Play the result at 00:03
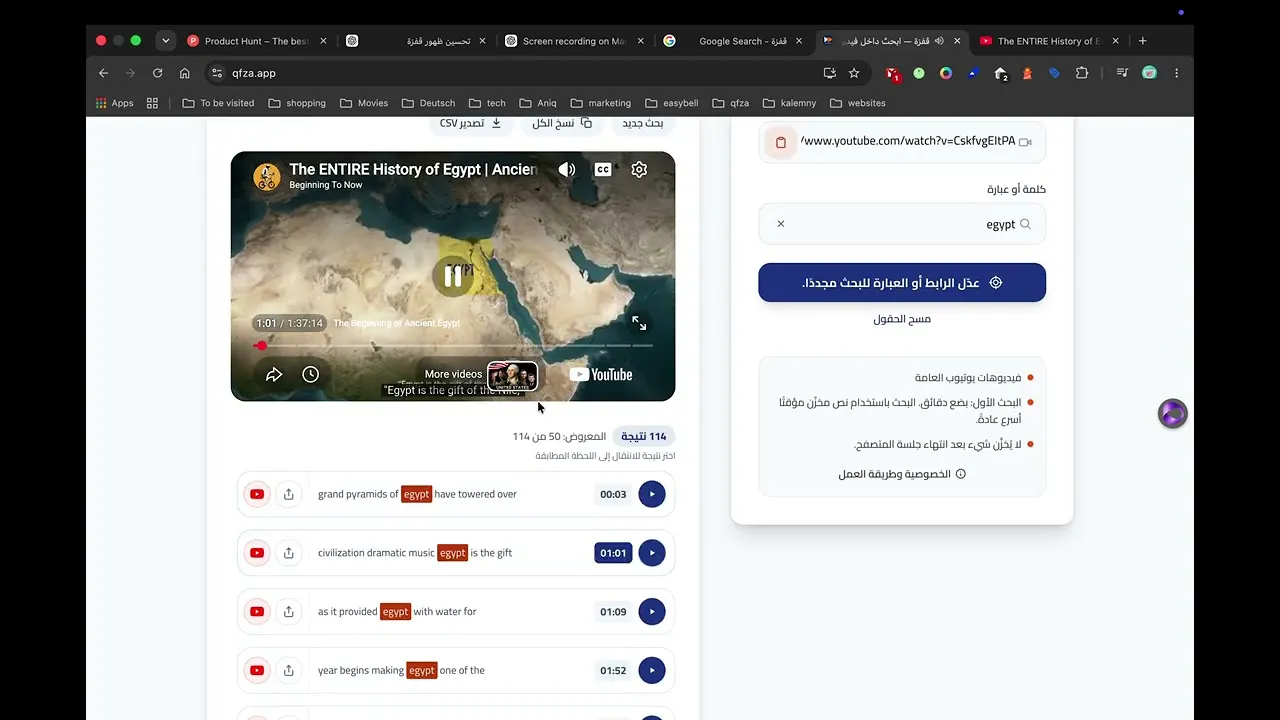Screen dimensions: 1280x720 point(652,494)
